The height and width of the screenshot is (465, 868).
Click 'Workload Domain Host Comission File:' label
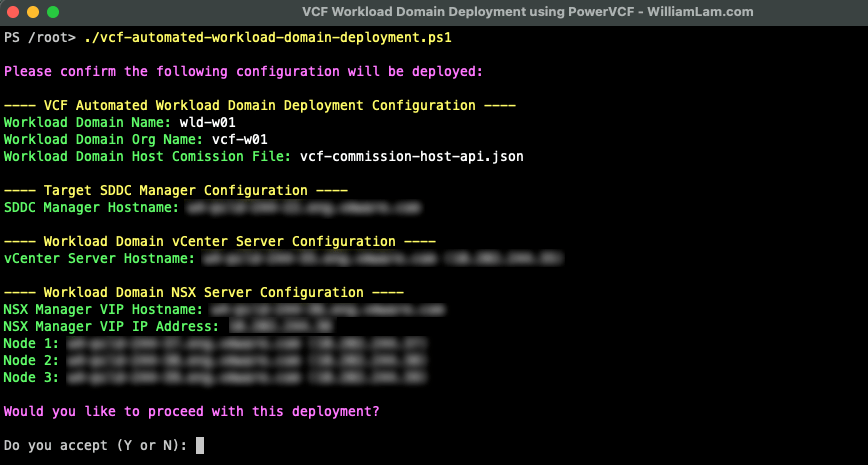click(x=148, y=157)
